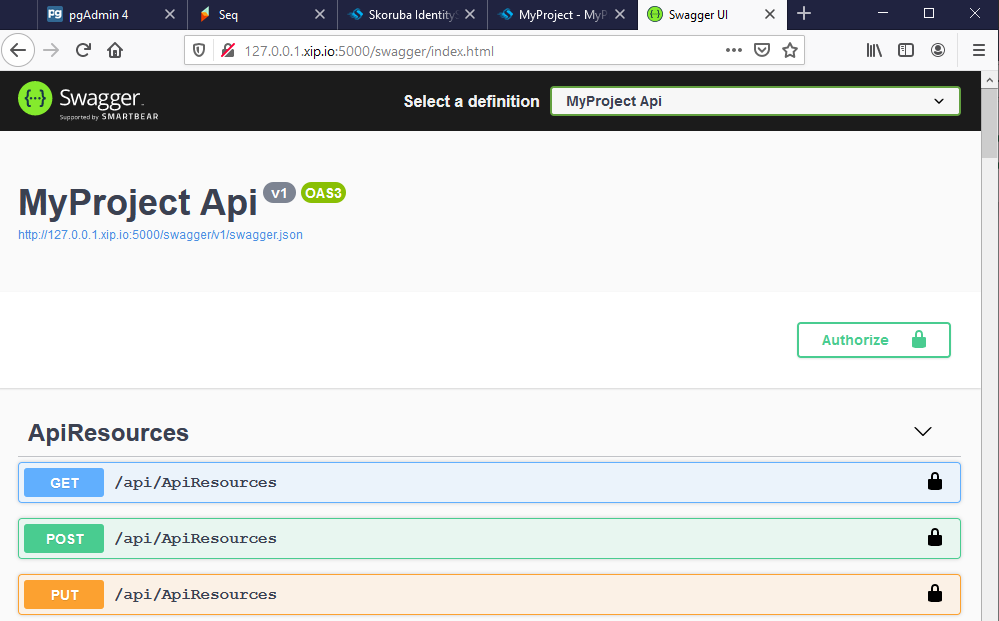Open the browser home page
999x621 pixels.
click(x=115, y=50)
